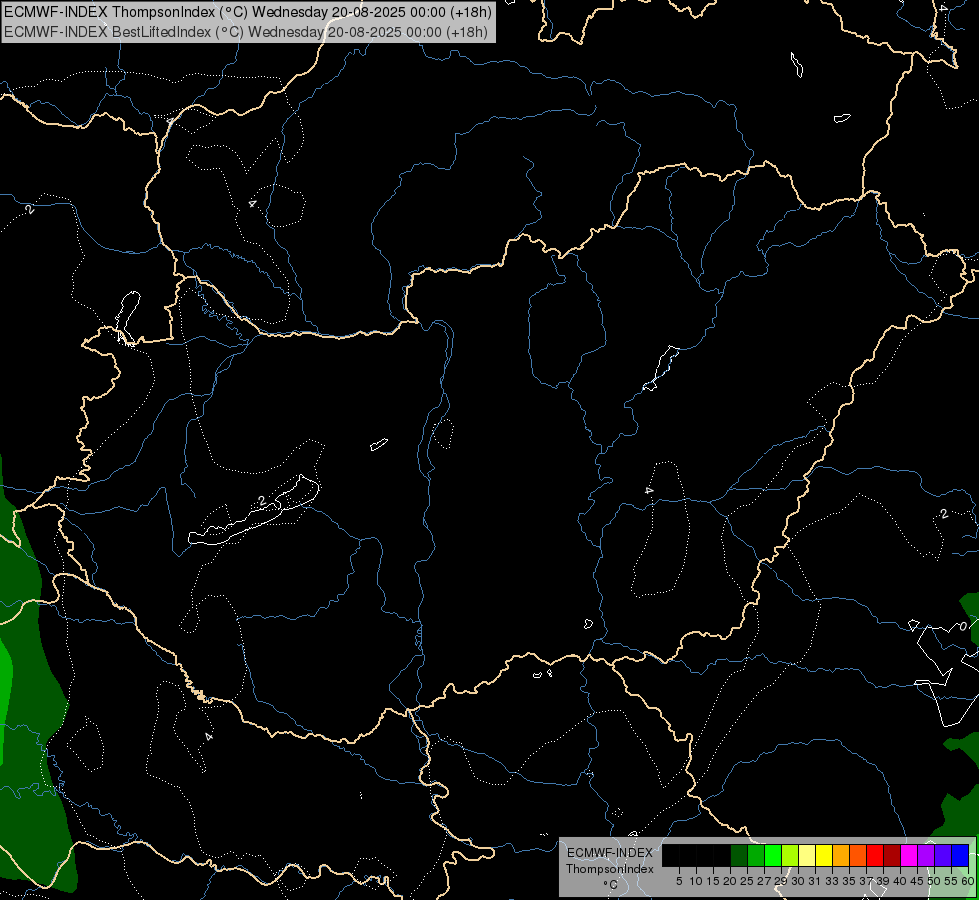The image size is (979, 900).
Task: Pick the orange 33–35 legend swatch
Action: 841,855
